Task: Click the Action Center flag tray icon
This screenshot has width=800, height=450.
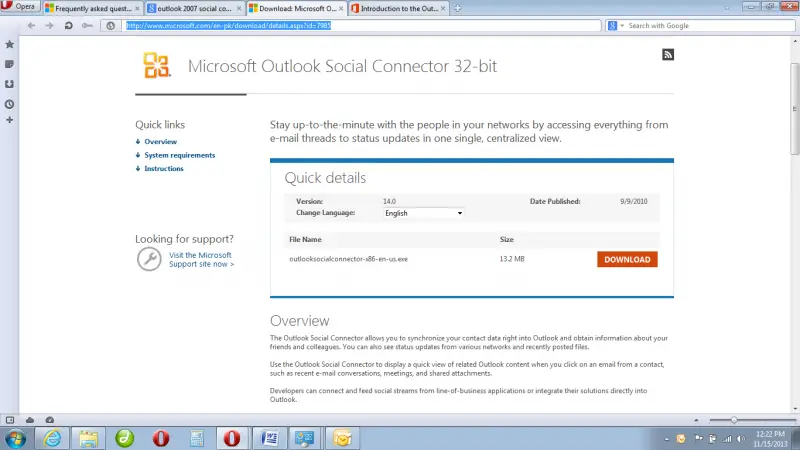Action: [x=698, y=439]
